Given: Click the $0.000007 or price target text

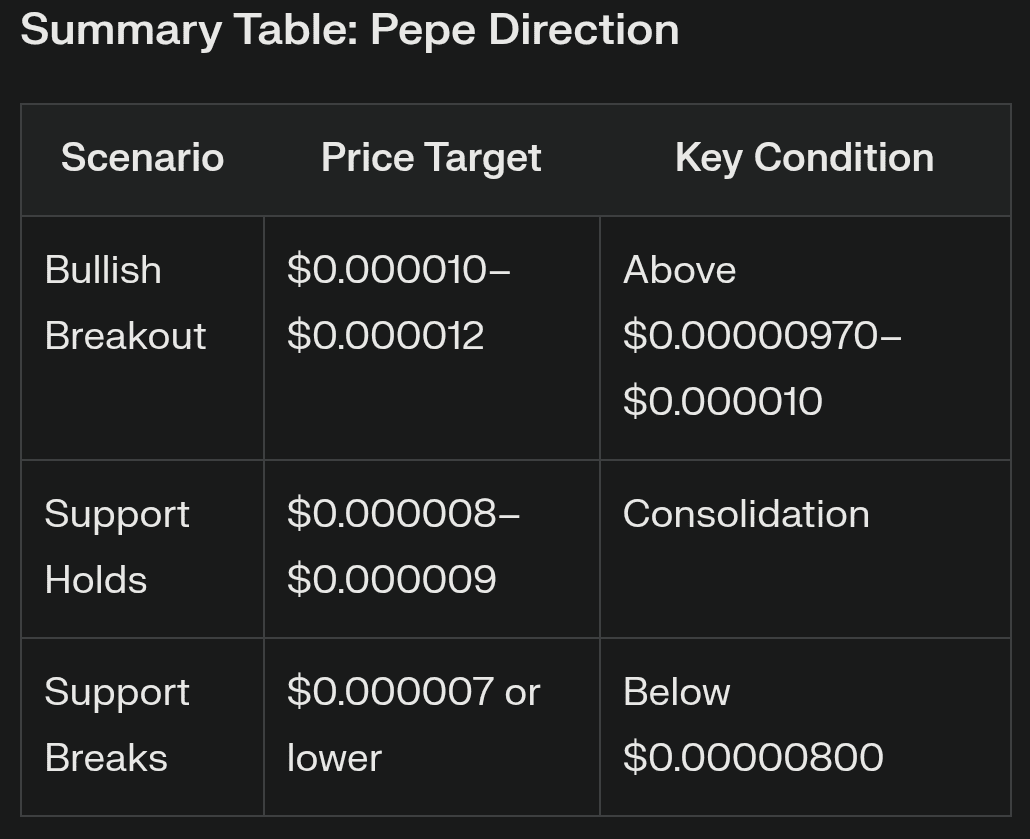Looking at the screenshot, I should coord(413,692).
